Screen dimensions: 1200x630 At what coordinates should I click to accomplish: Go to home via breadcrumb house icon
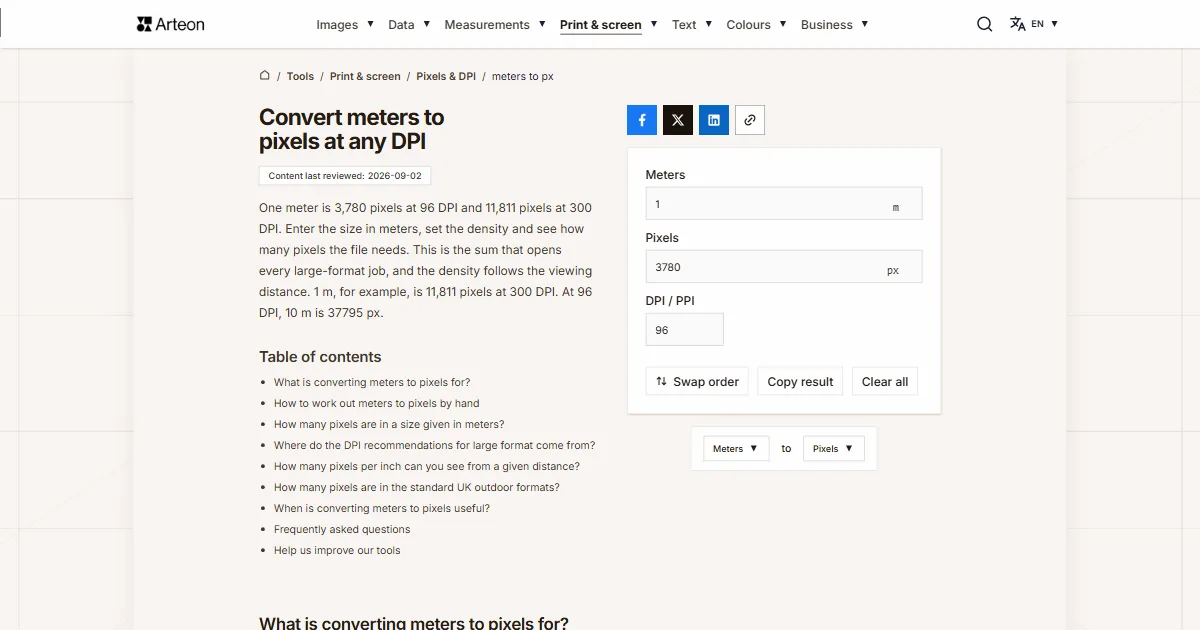[265, 75]
